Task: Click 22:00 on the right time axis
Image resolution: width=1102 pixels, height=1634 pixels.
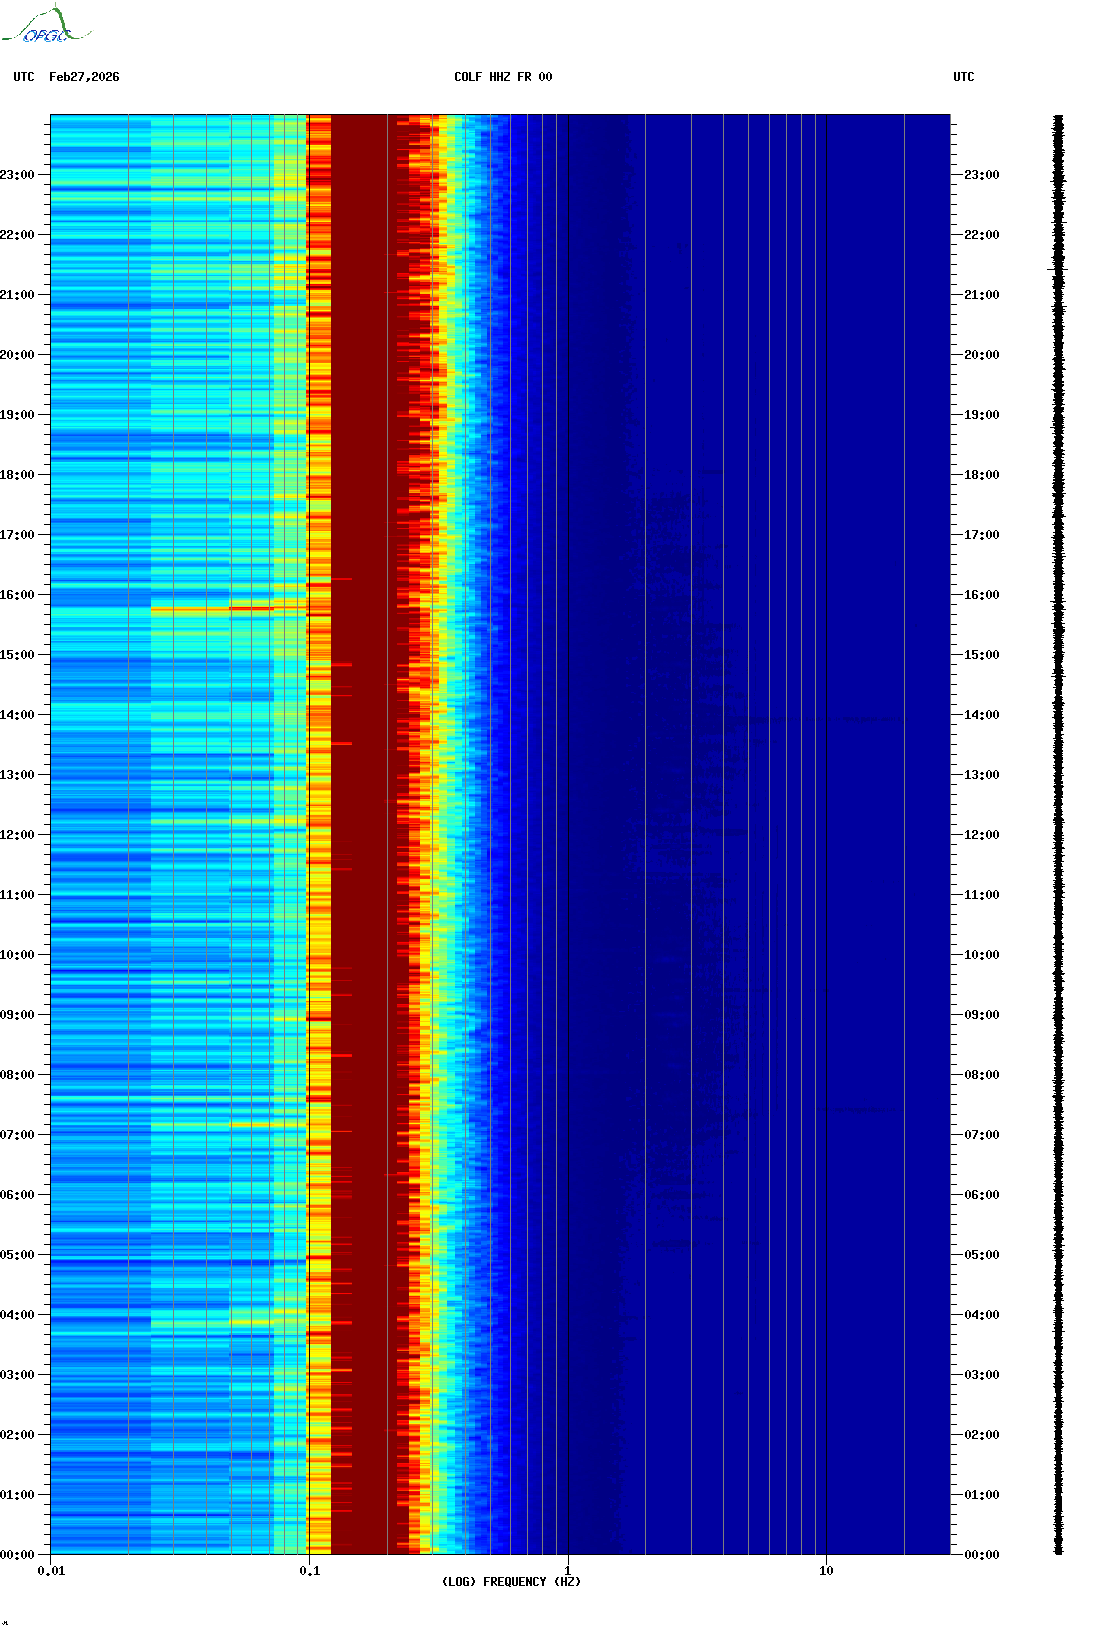Action: coord(982,235)
